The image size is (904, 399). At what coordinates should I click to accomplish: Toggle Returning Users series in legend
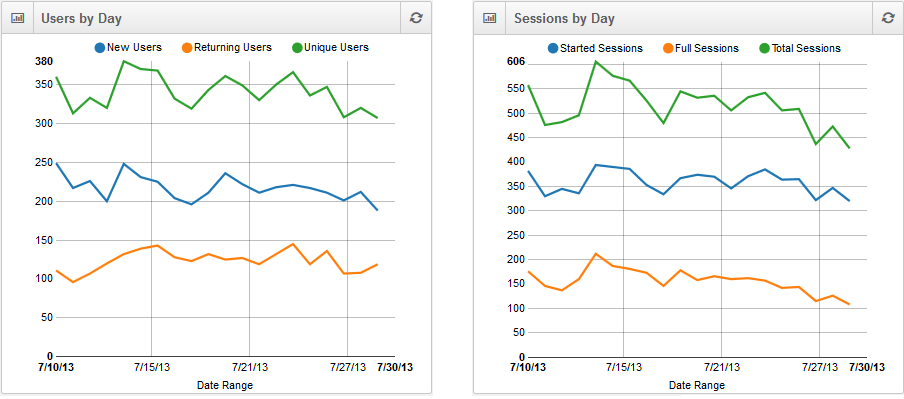pyautogui.click(x=227, y=48)
